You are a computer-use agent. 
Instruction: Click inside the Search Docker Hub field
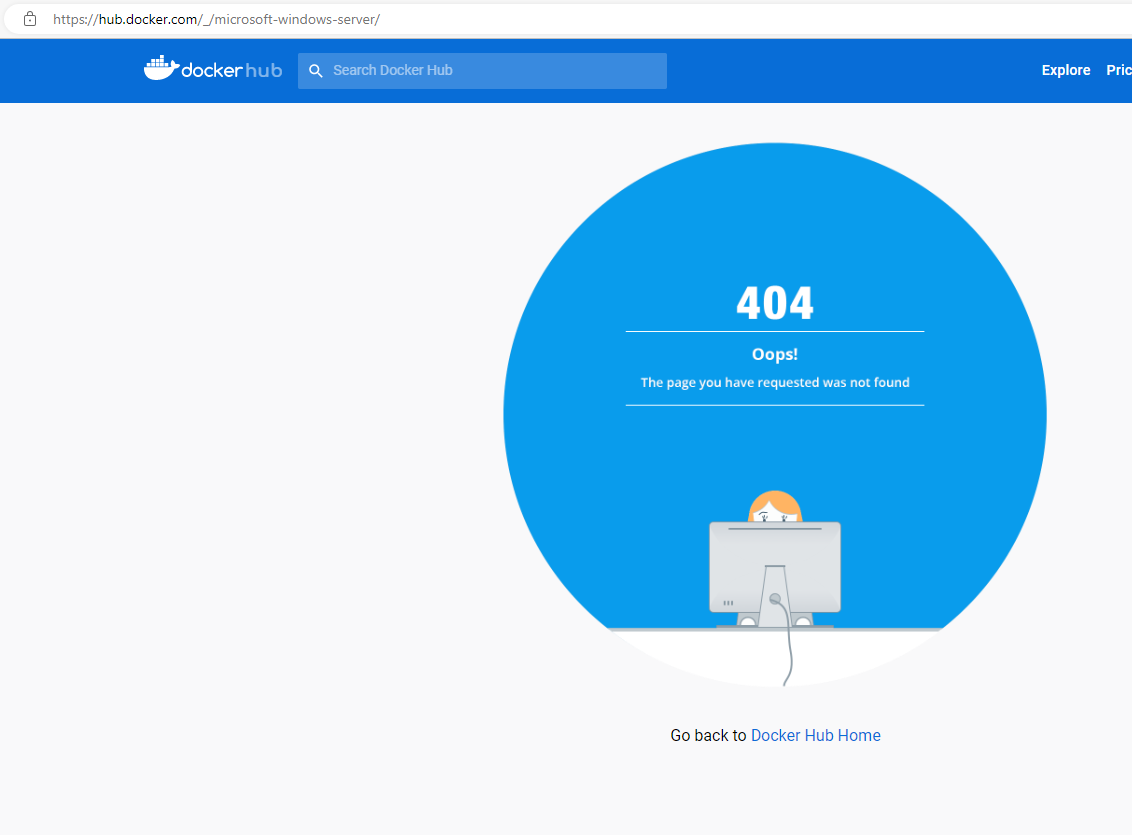coord(480,70)
